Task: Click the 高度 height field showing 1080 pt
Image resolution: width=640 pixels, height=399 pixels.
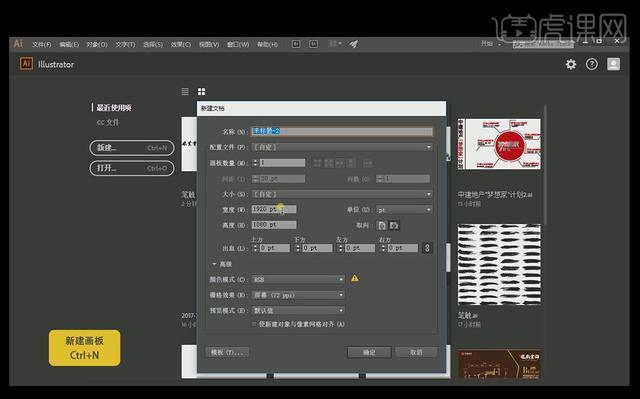Action: tap(274, 225)
